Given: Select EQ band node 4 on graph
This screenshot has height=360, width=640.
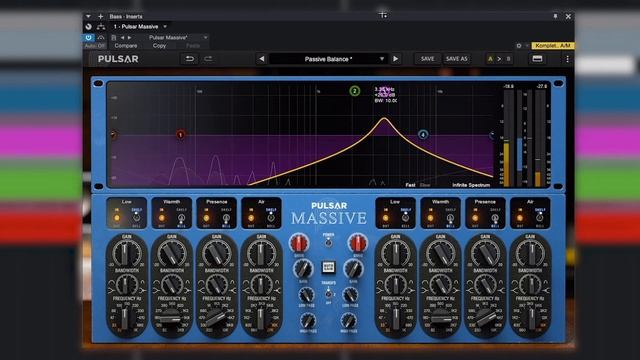Looking at the screenshot, I should pyautogui.click(x=423, y=134).
